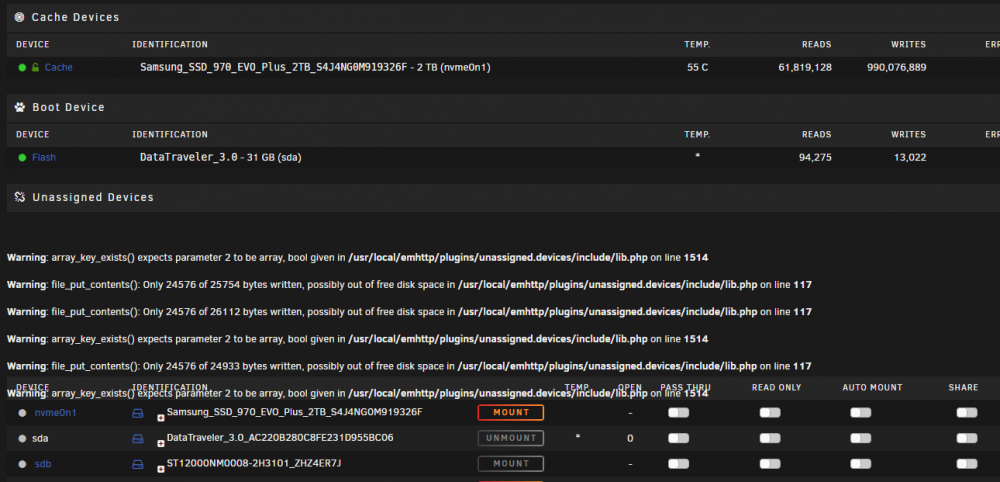Click the 24933 bytes file_put_contents warning
Viewport: 1000px width, 482px height.
(409, 367)
